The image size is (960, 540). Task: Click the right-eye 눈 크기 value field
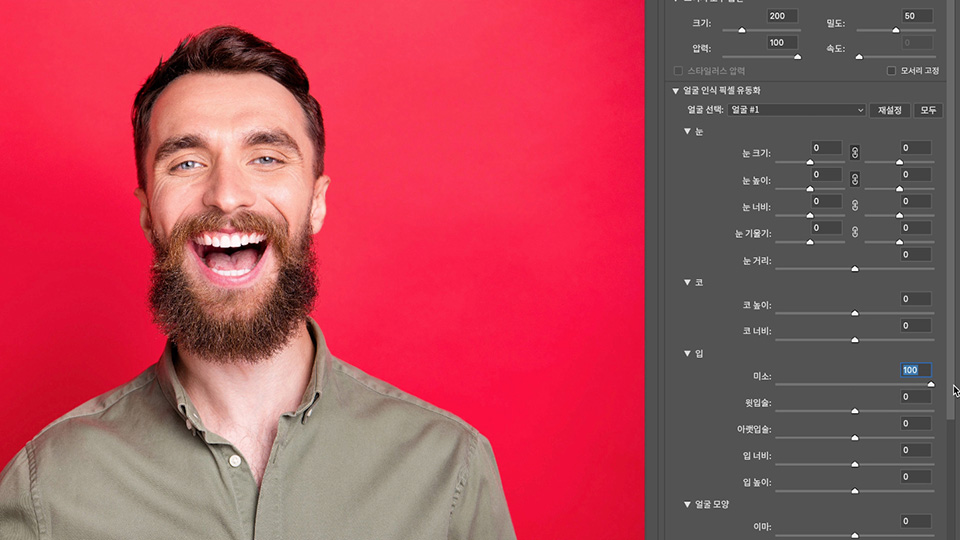(916, 148)
